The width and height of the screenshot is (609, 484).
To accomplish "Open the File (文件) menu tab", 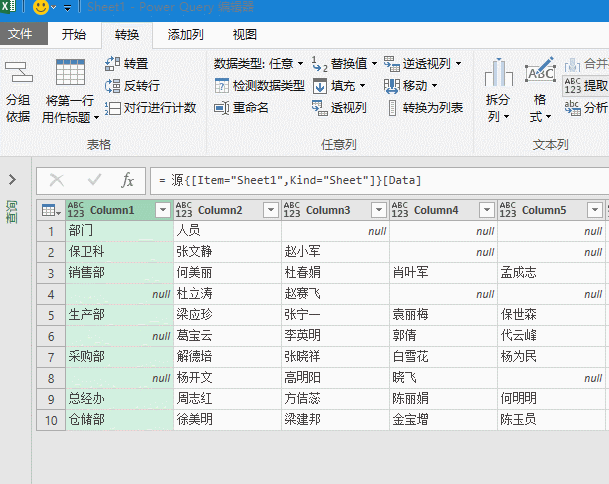I will [20, 34].
